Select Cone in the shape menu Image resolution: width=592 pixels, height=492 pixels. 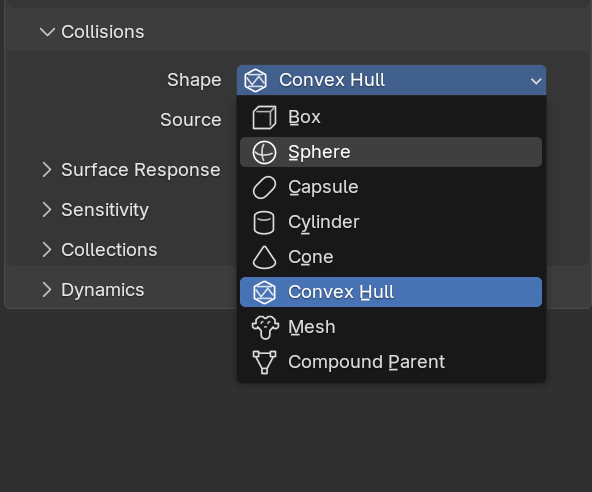coord(391,257)
